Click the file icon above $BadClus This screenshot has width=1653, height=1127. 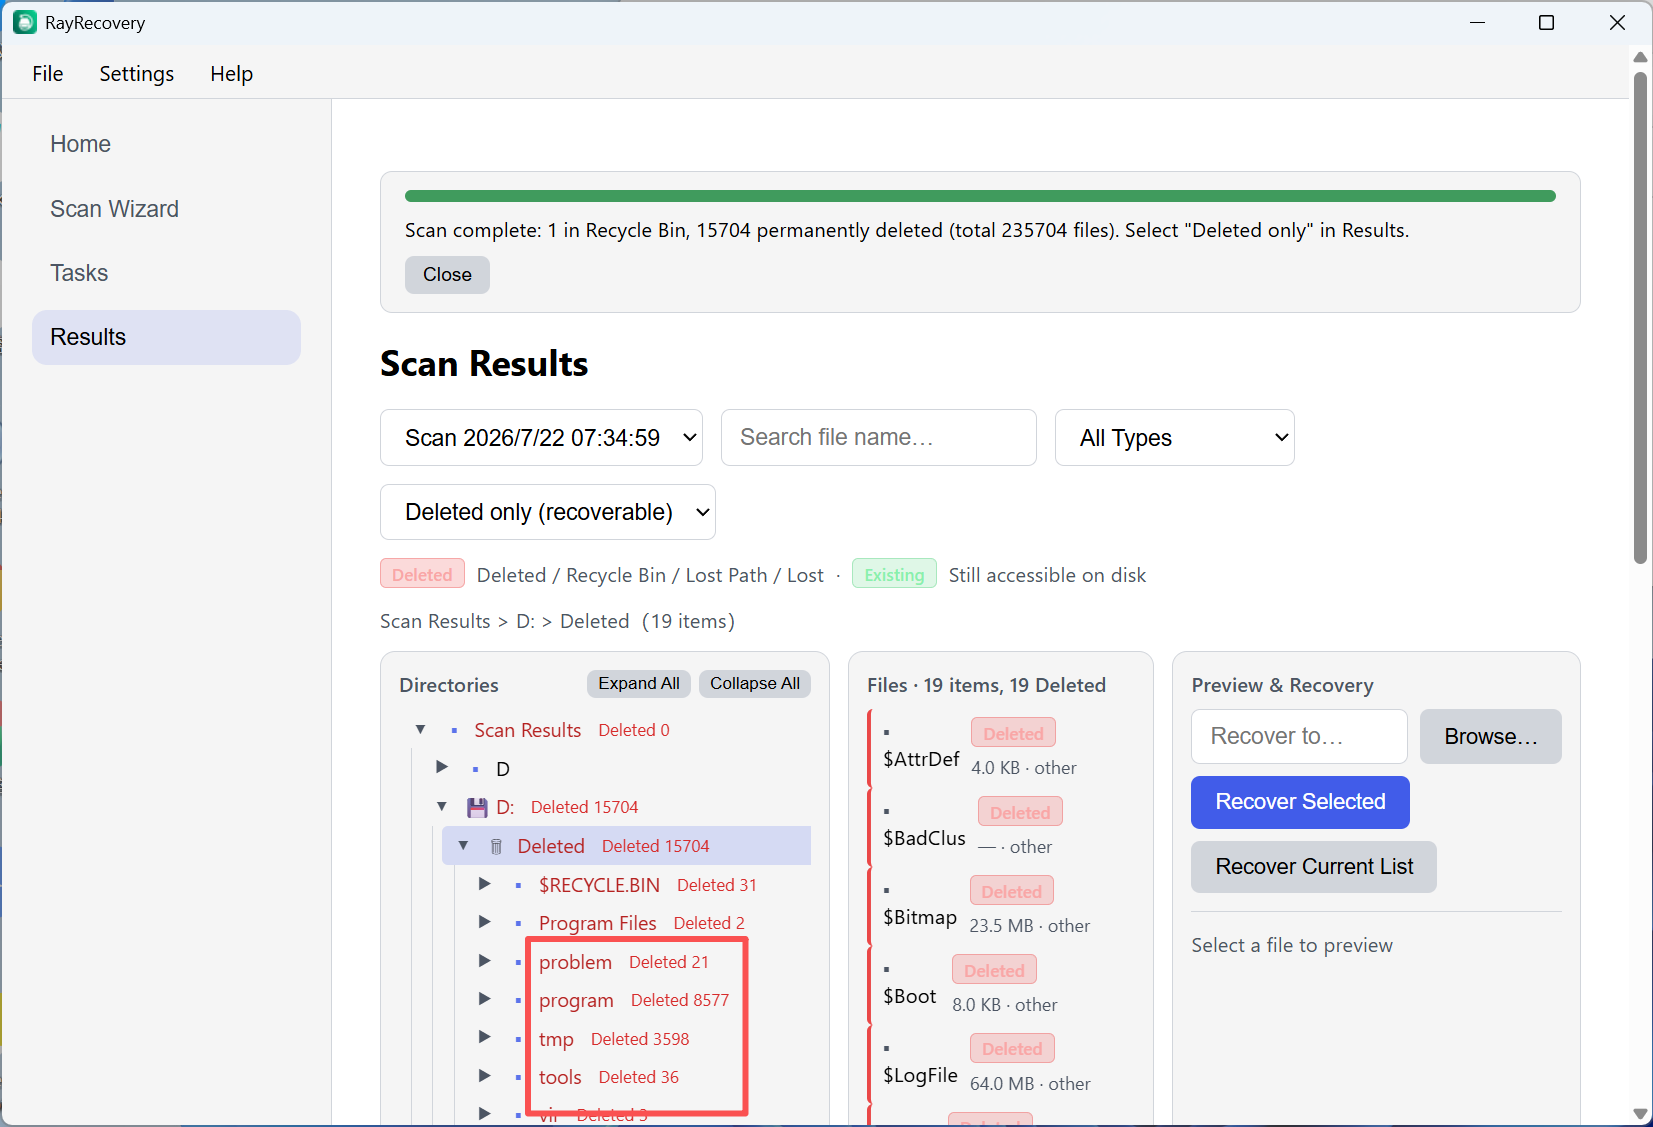pyautogui.click(x=887, y=812)
